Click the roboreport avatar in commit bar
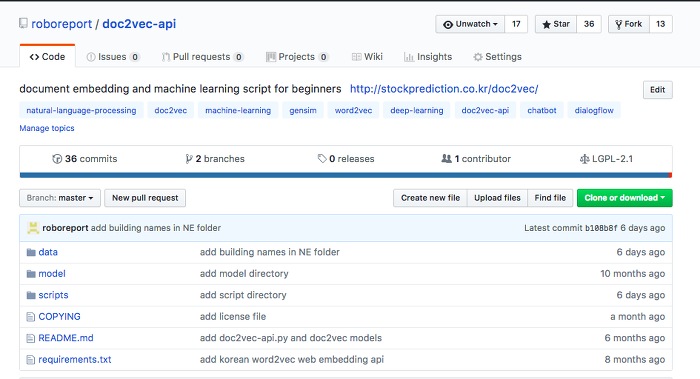Screen dimensions: 700x379 [x=33, y=228]
